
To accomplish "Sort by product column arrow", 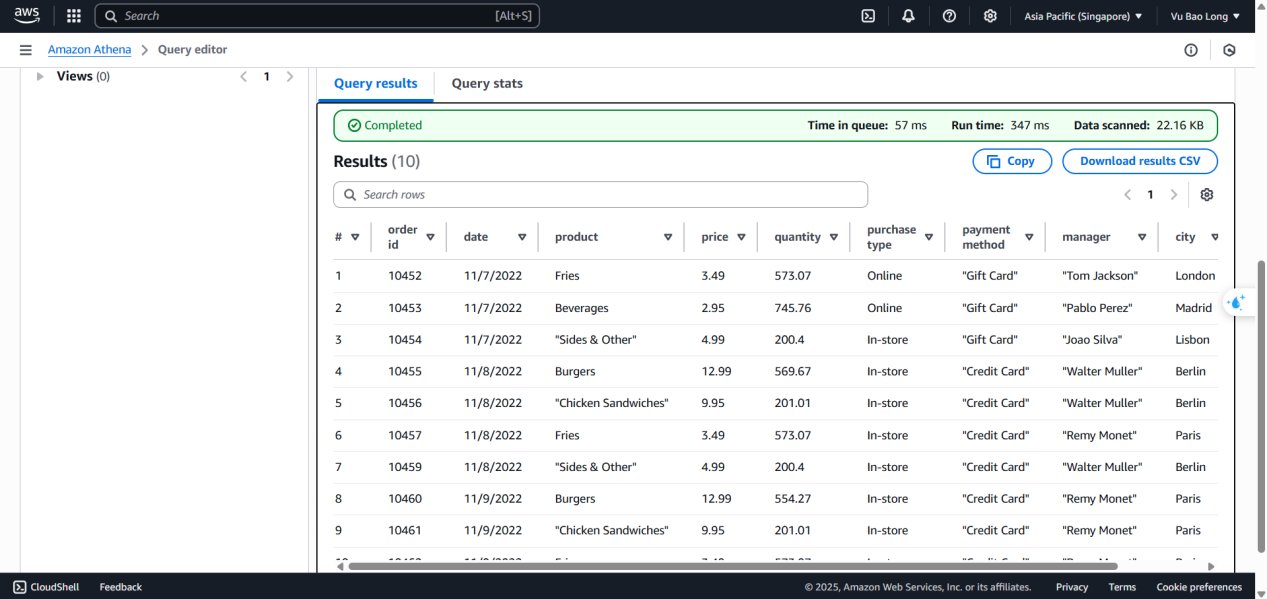I will point(668,237).
